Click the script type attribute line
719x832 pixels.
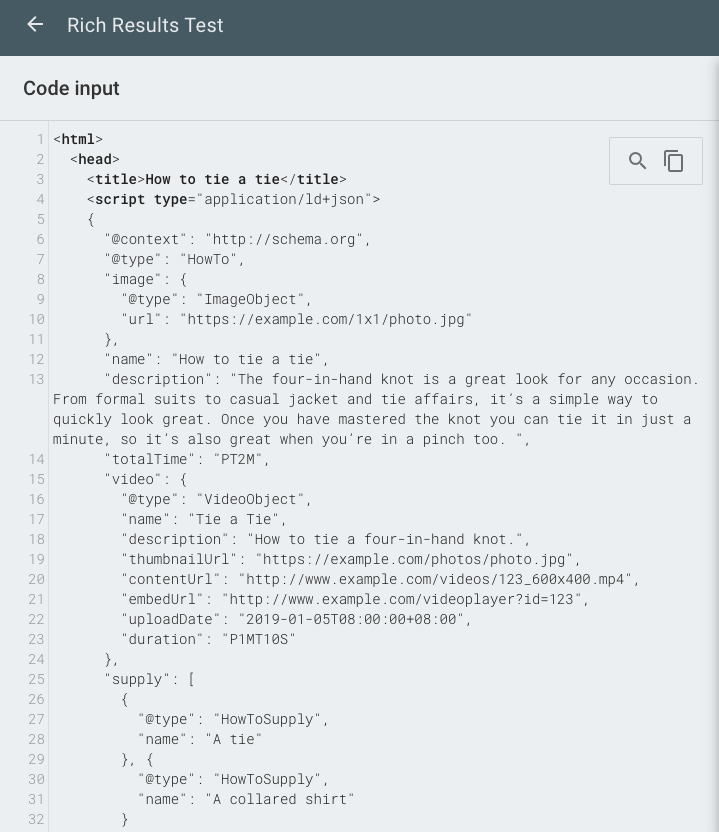pyautogui.click(x=233, y=200)
